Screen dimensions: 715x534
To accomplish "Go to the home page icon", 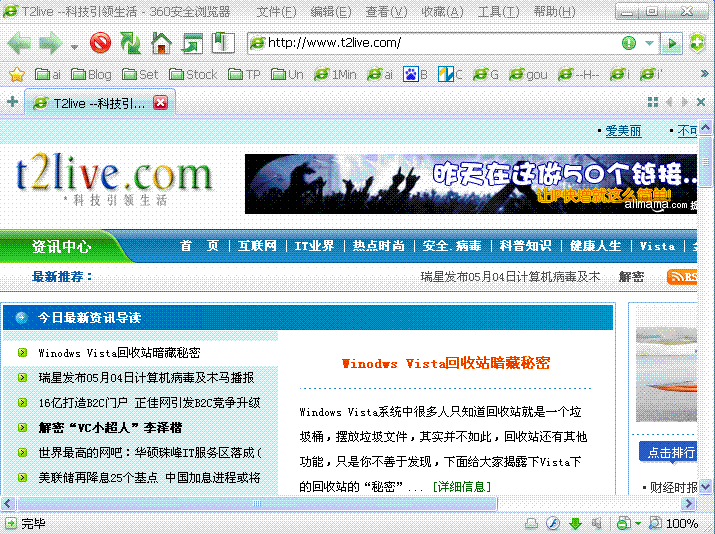I will point(161,43).
